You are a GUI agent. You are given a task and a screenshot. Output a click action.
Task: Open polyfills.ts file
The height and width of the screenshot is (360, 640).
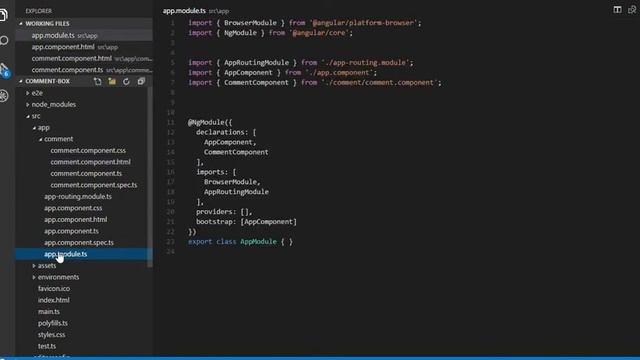point(53,323)
